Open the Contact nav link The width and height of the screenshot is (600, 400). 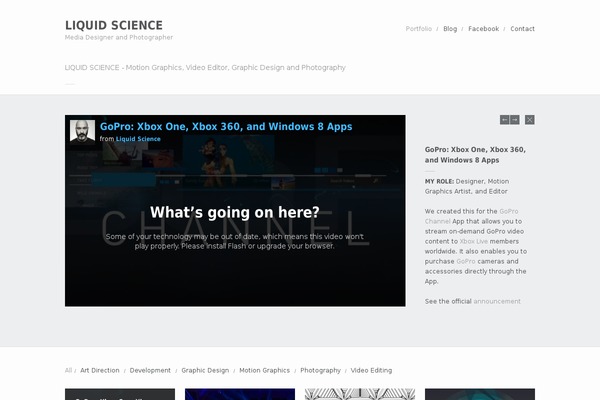522,29
